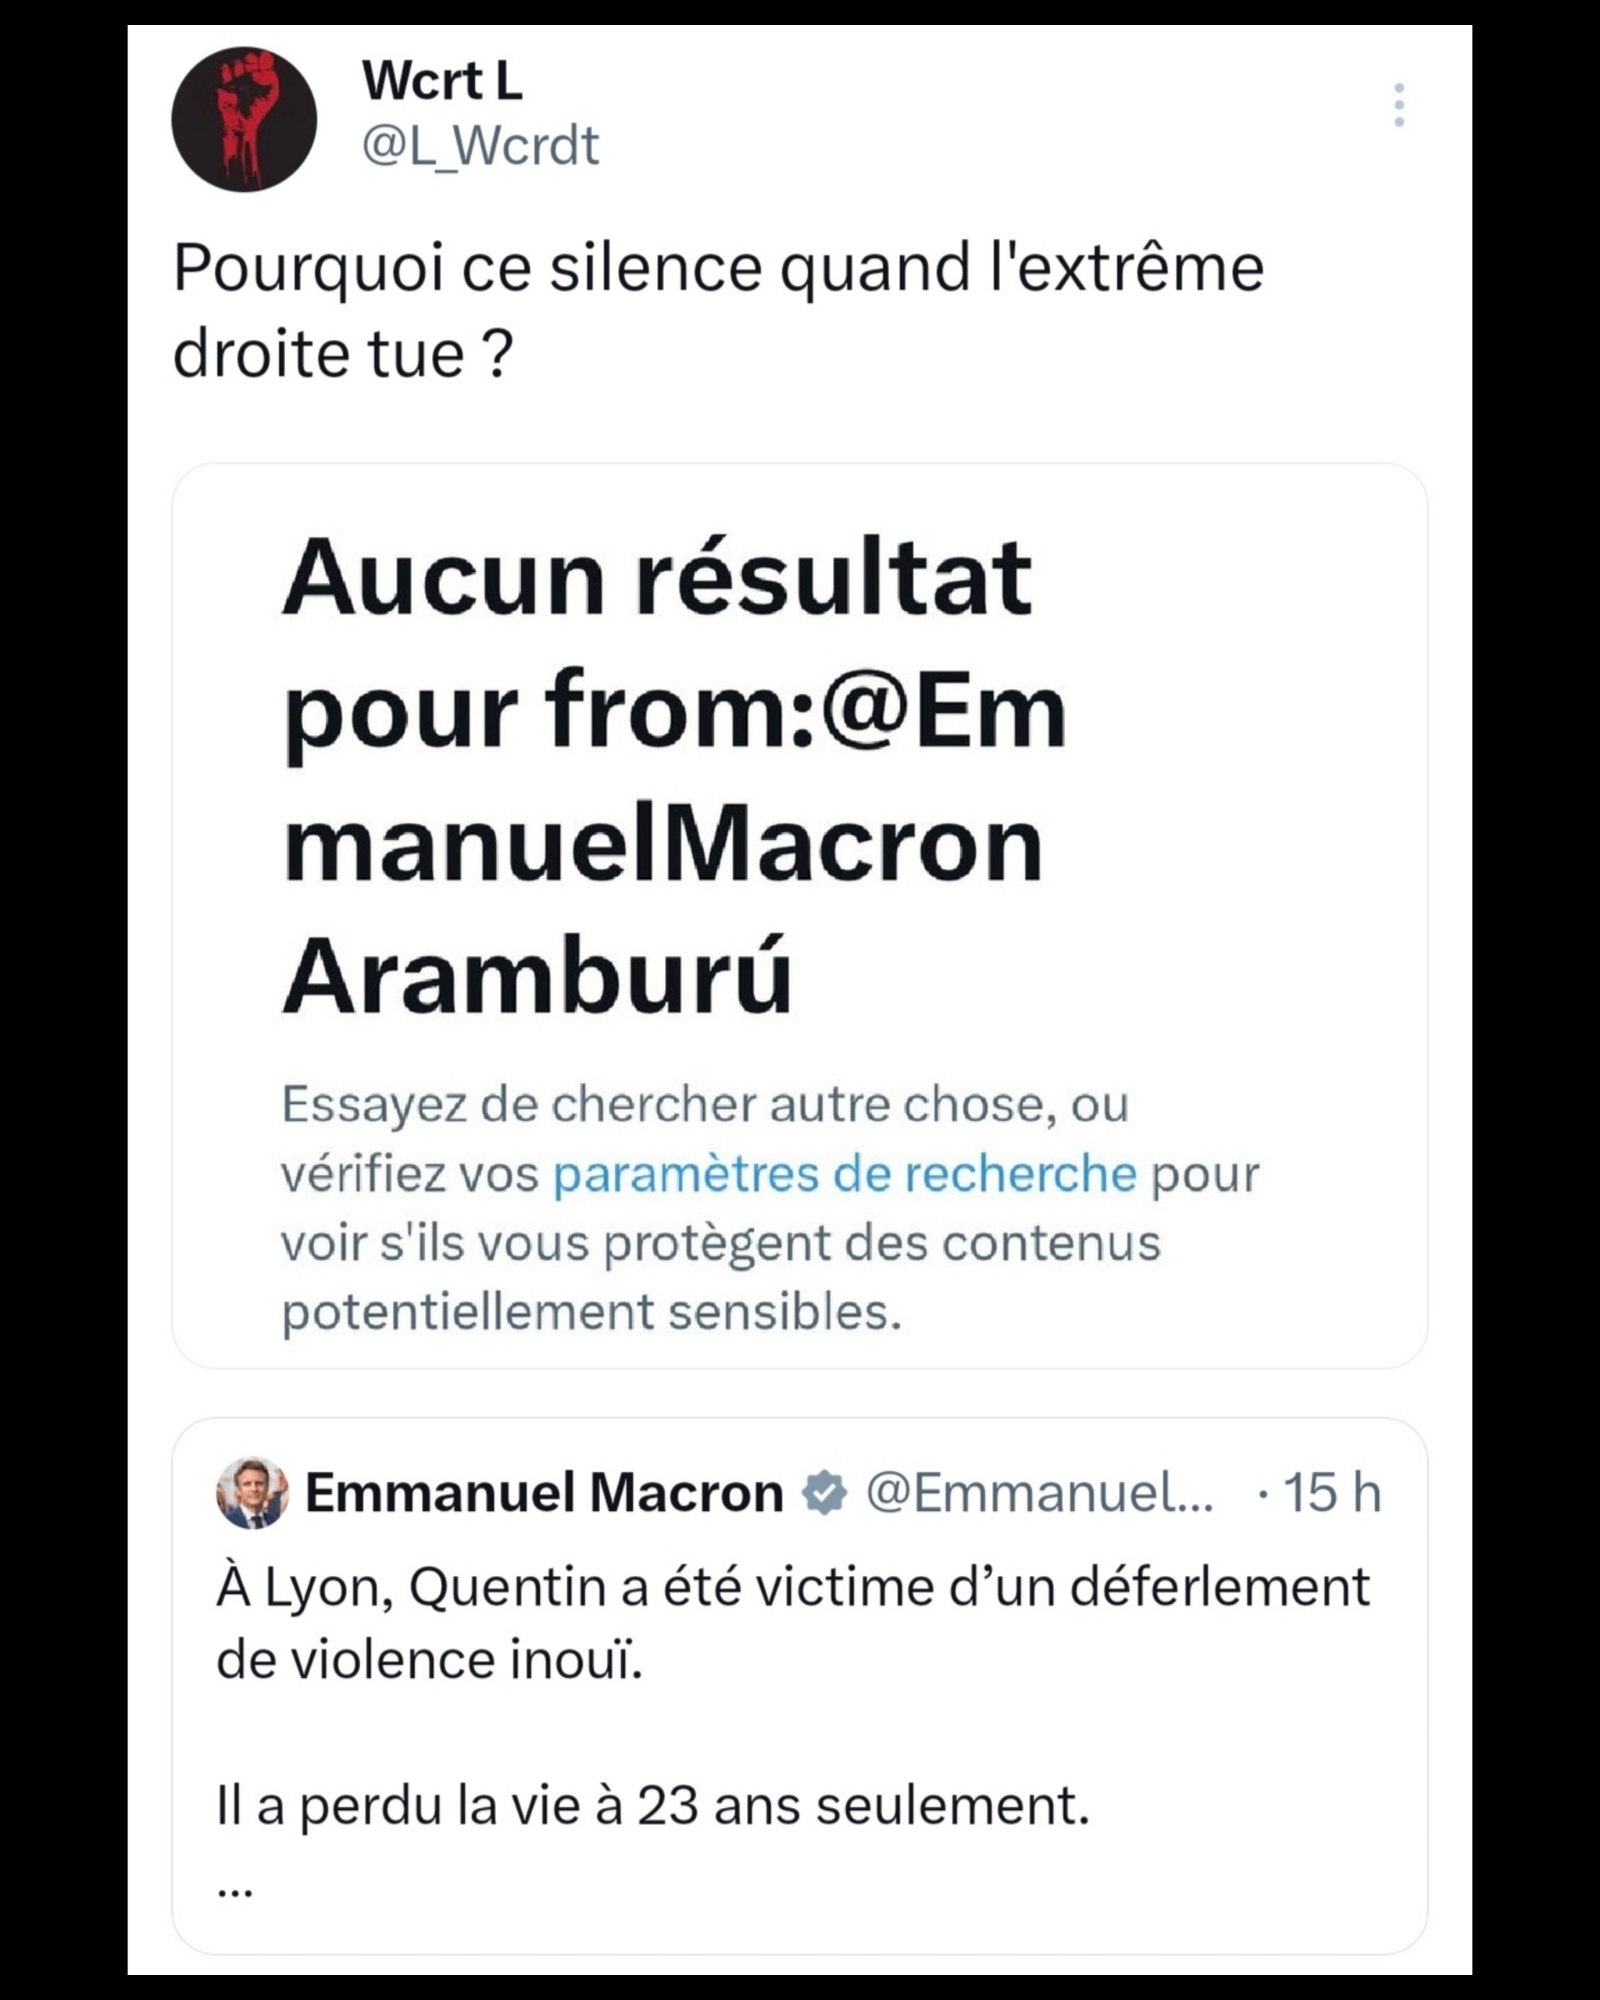Open the @L_Wcrdt handle profile
The height and width of the screenshot is (2000, 1600).
480,146
